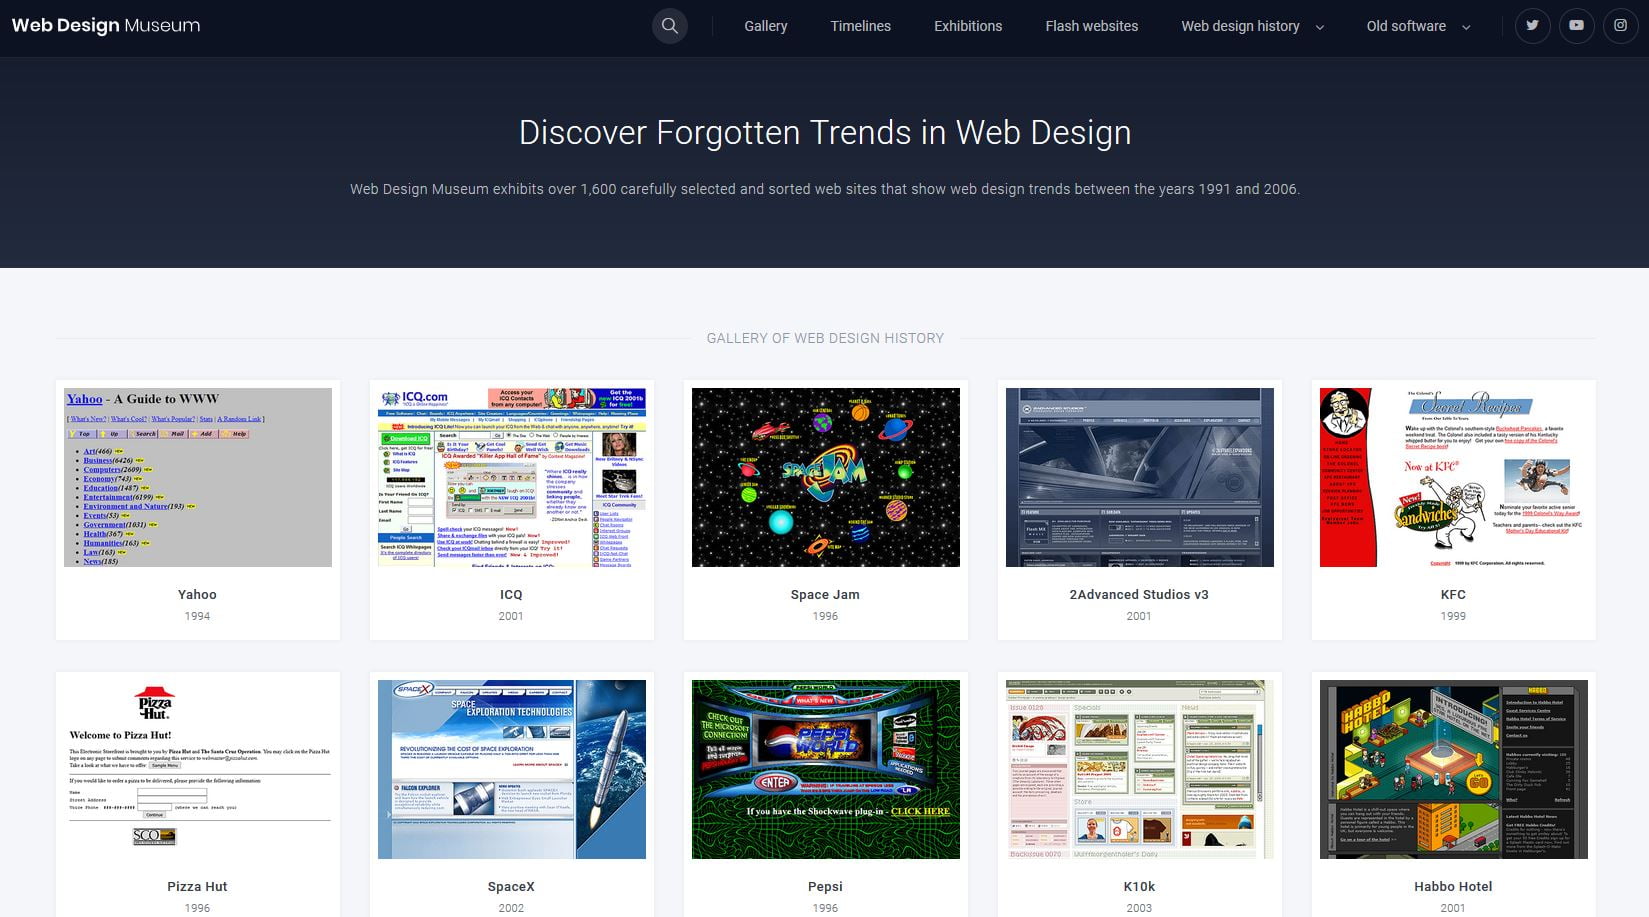
Task: Open the Exhibitions section
Action: coord(967,26)
